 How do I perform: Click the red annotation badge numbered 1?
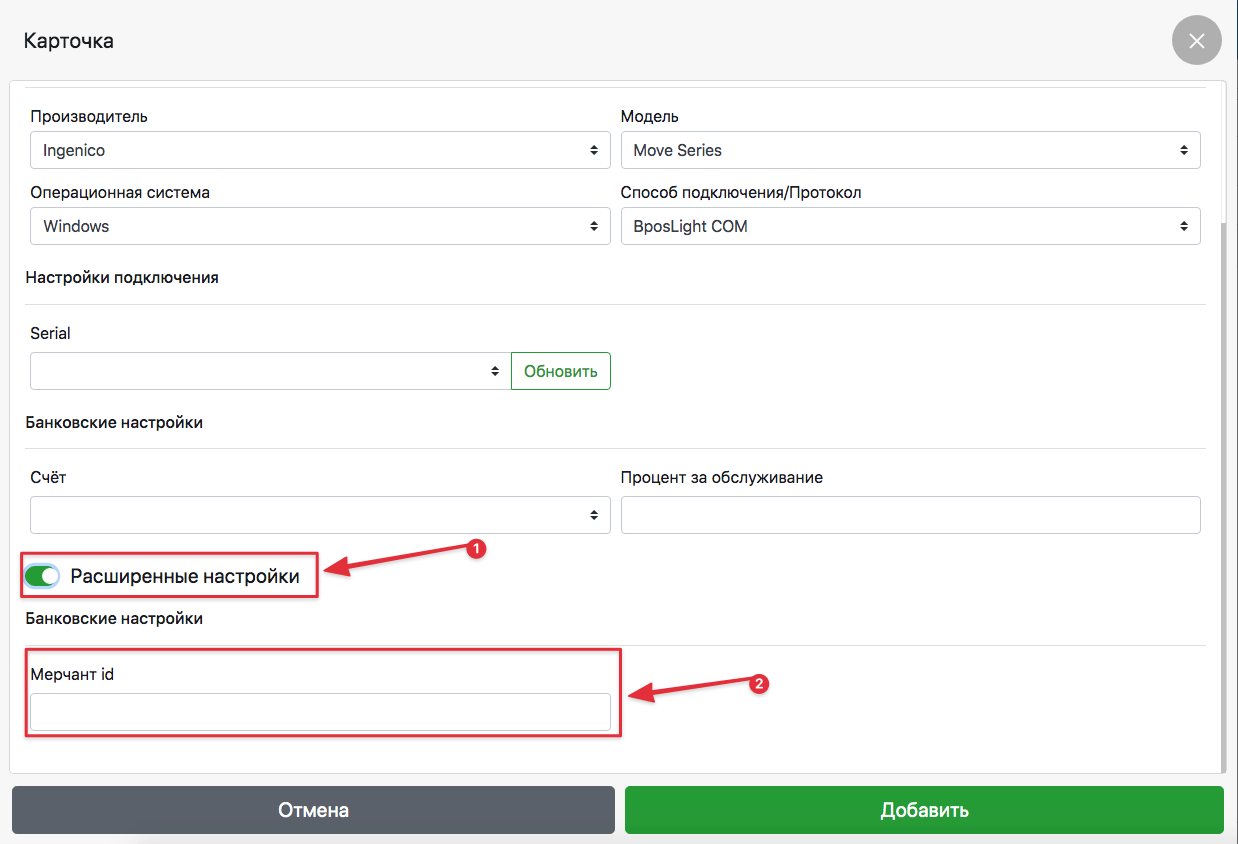coord(477,549)
